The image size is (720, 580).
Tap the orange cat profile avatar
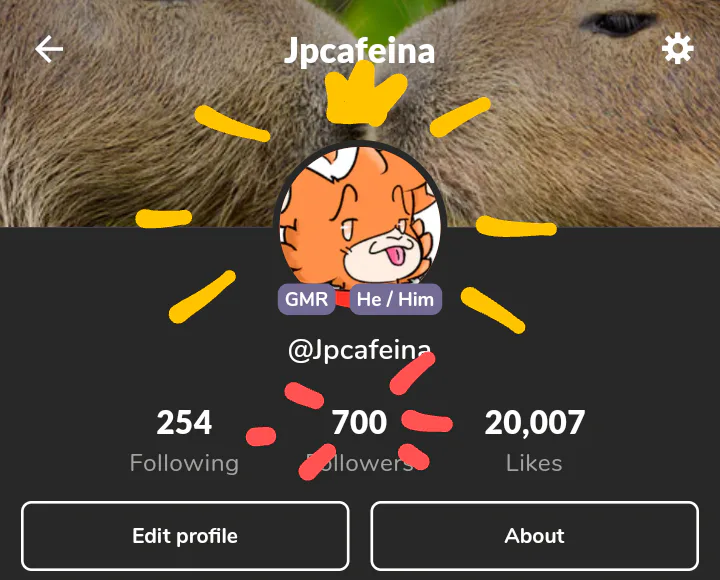[x=360, y=216]
